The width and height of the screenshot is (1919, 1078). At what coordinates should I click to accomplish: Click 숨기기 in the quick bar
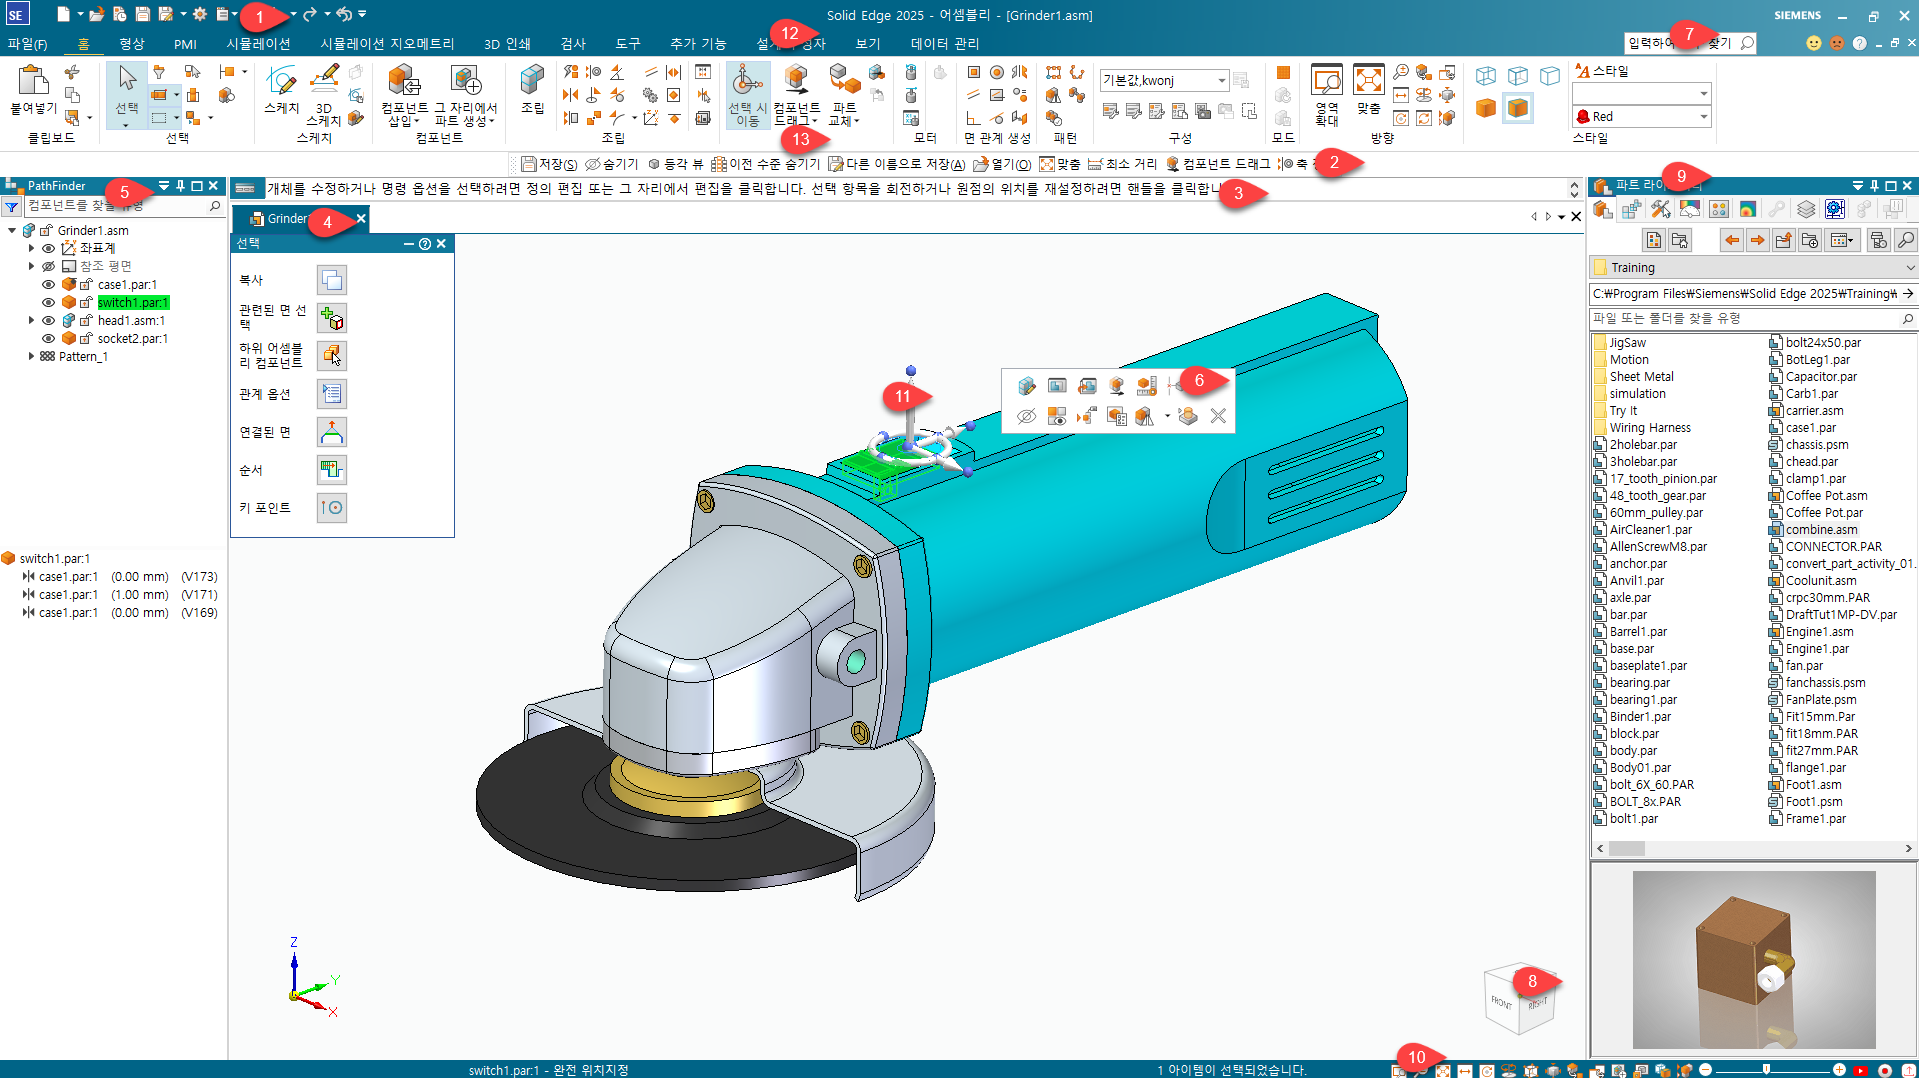611,164
